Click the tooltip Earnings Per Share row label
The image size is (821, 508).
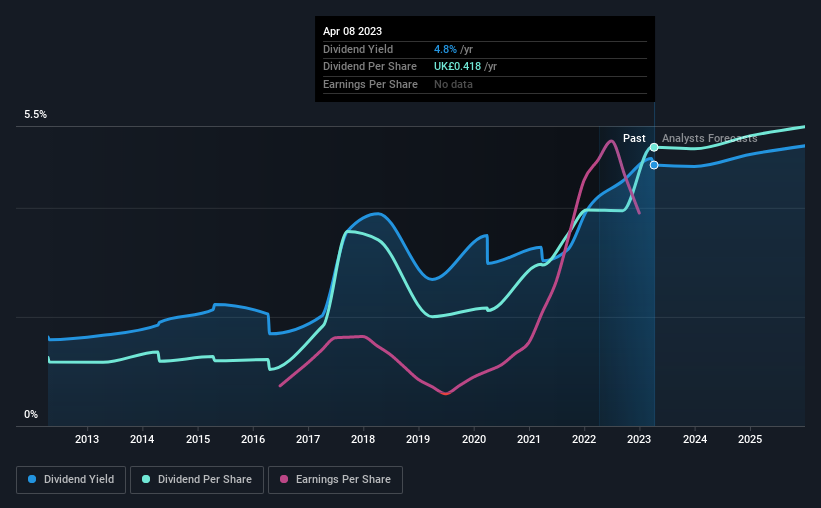(x=370, y=84)
